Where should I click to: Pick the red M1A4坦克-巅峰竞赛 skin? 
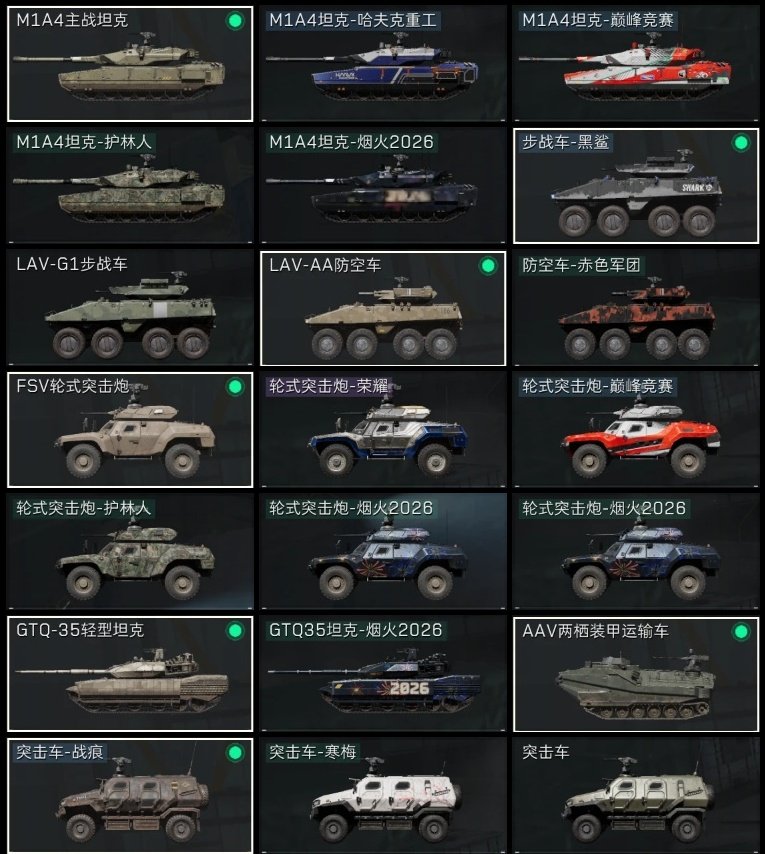pyautogui.click(x=636, y=64)
